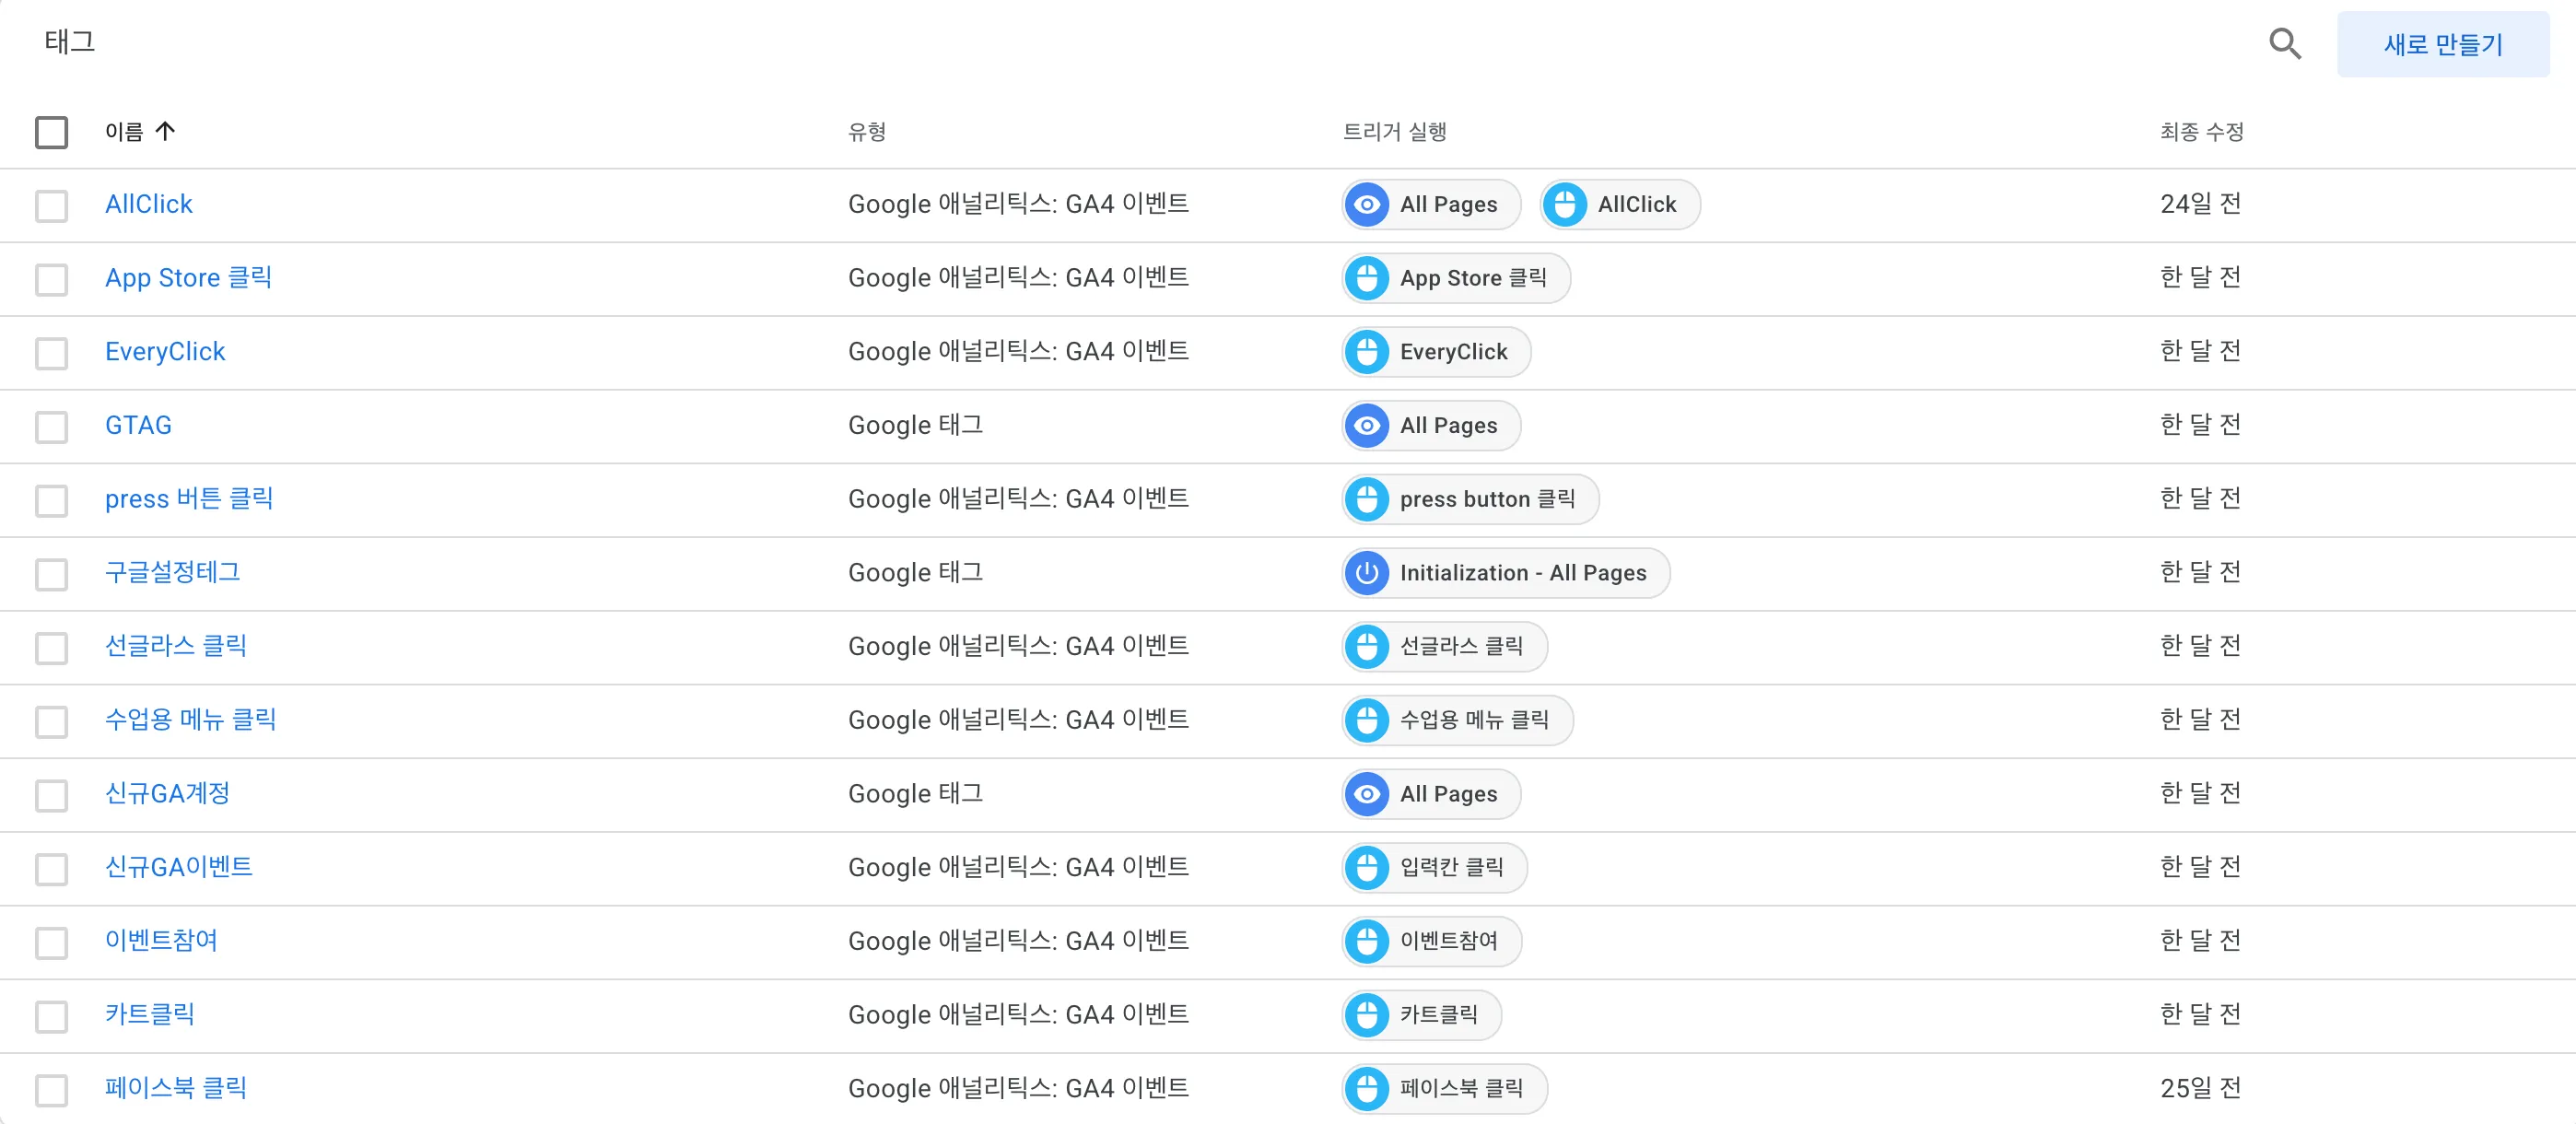2576x1124 pixels.
Task: Click the 'Google 태그' type in 구글설정테그 row
Action: coord(915,572)
